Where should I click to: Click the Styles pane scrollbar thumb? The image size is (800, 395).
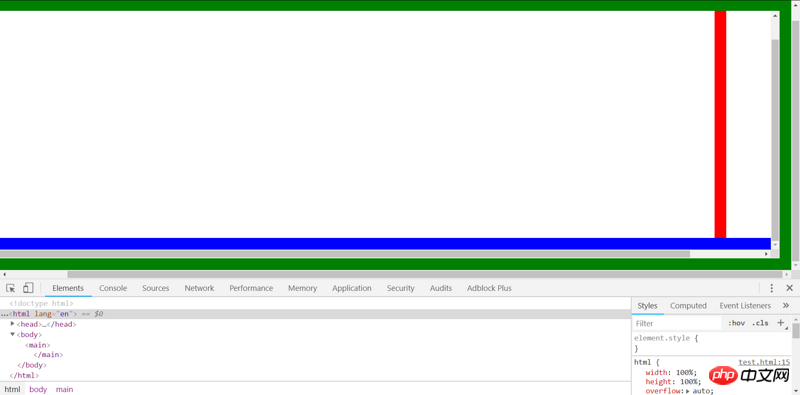(x=796, y=330)
